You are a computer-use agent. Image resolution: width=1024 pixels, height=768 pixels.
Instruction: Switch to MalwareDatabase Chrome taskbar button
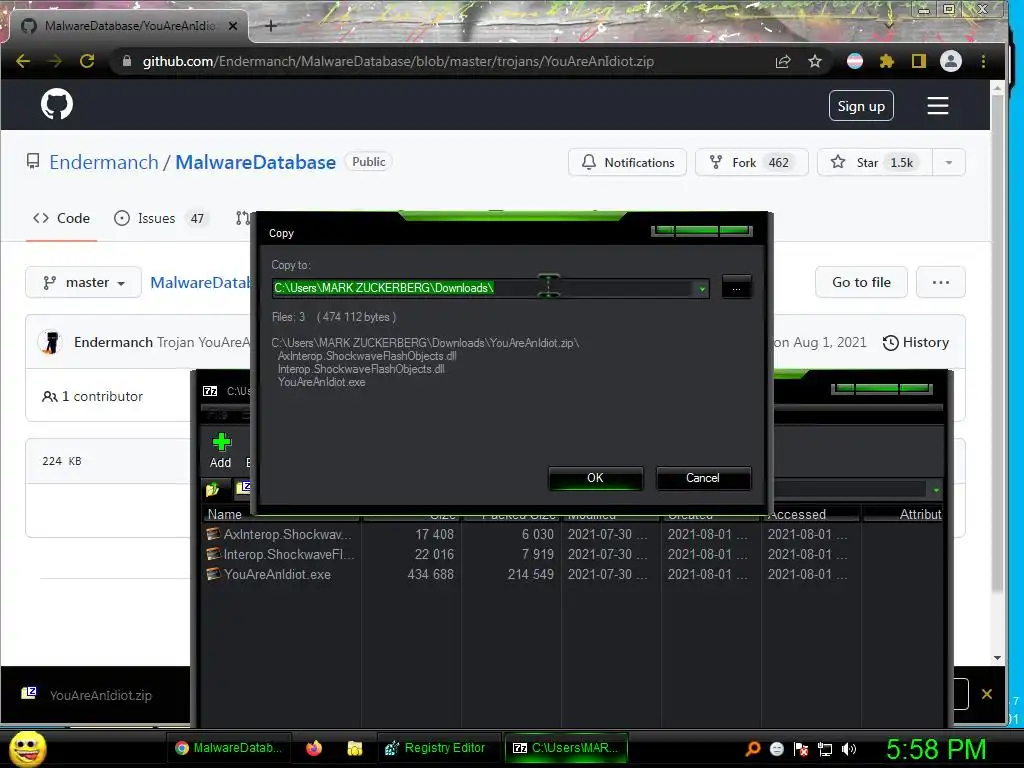pyautogui.click(x=229, y=748)
